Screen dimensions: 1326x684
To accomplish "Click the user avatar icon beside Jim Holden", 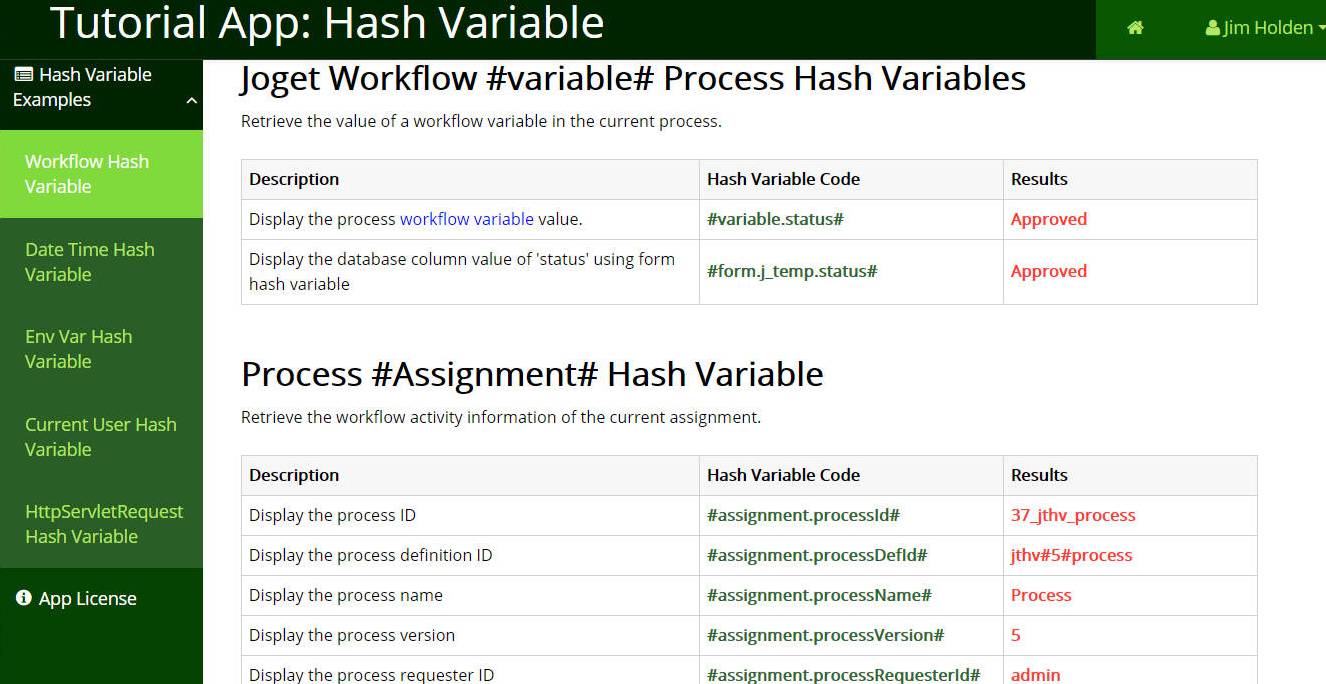I will click(x=1213, y=28).
